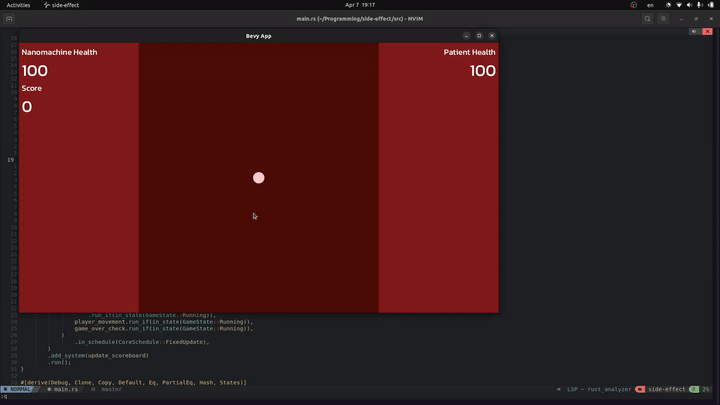The height and width of the screenshot is (405, 720).
Task: Click the red icon before side-effect in statusline
Action: [640, 389]
